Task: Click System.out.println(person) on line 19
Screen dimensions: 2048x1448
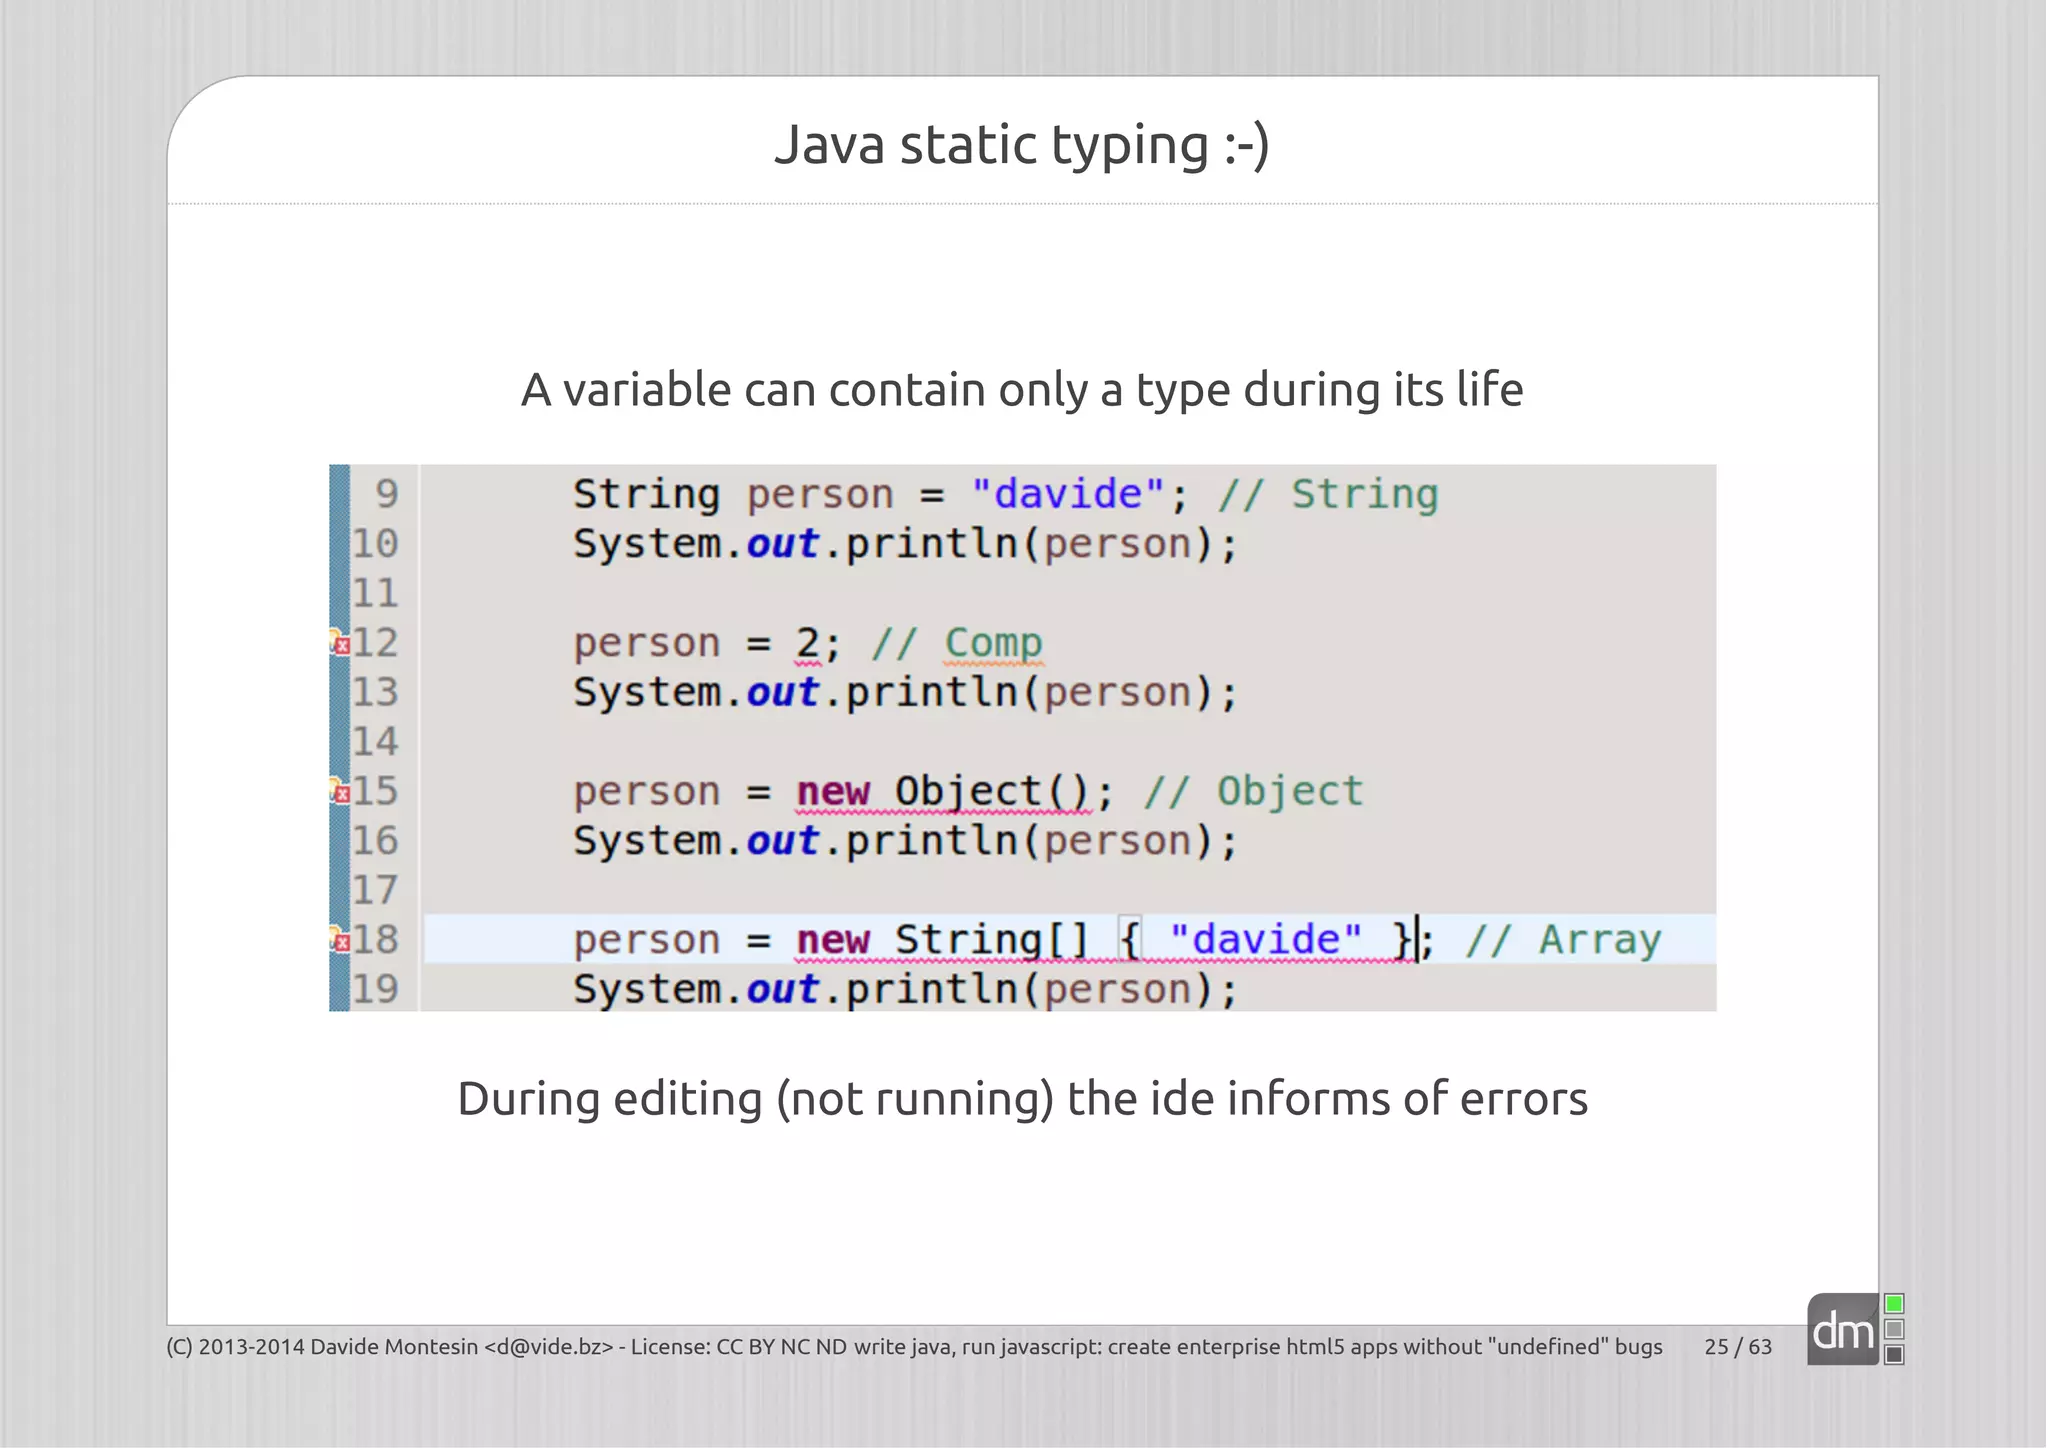Action: (905, 989)
